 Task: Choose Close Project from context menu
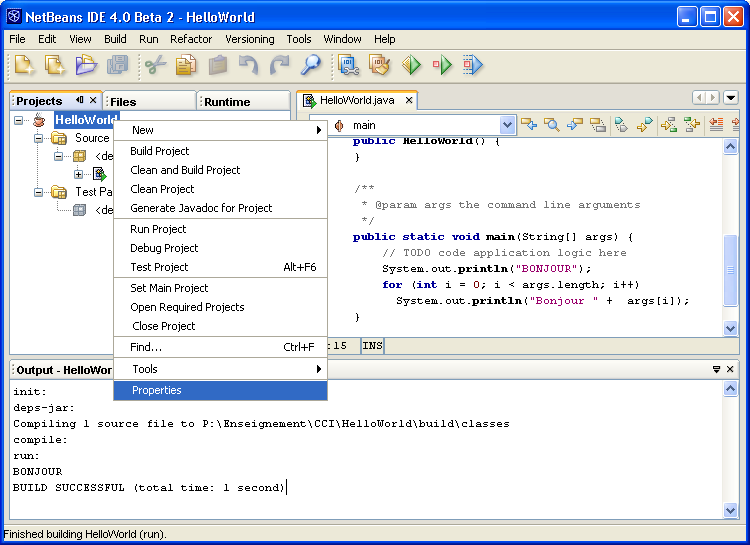tap(221, 326)
